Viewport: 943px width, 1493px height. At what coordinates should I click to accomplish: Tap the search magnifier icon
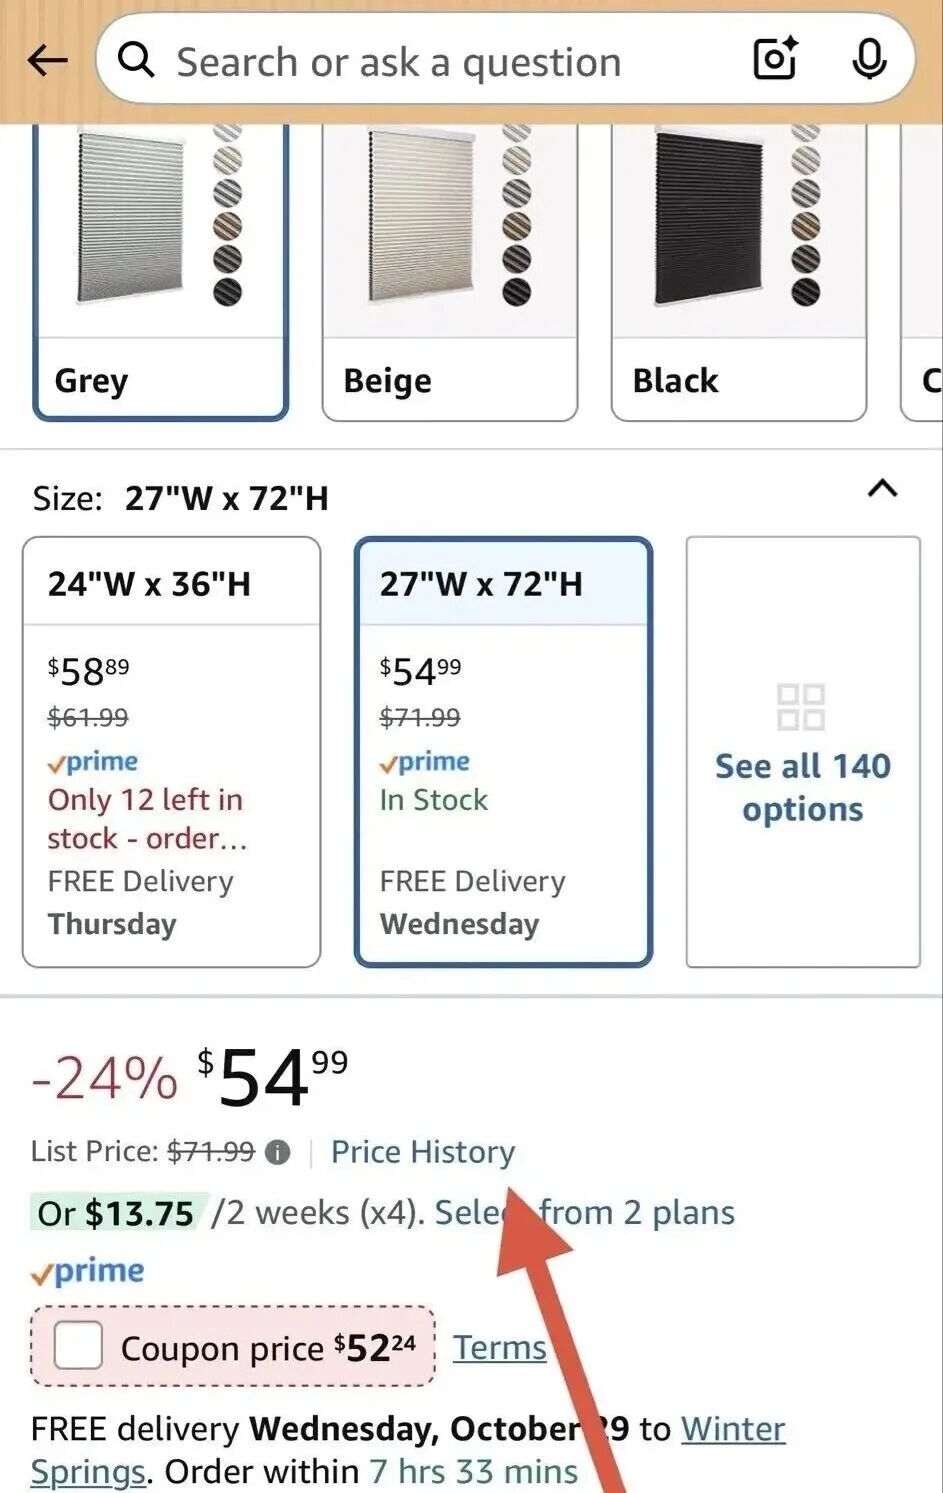(136, 61)
